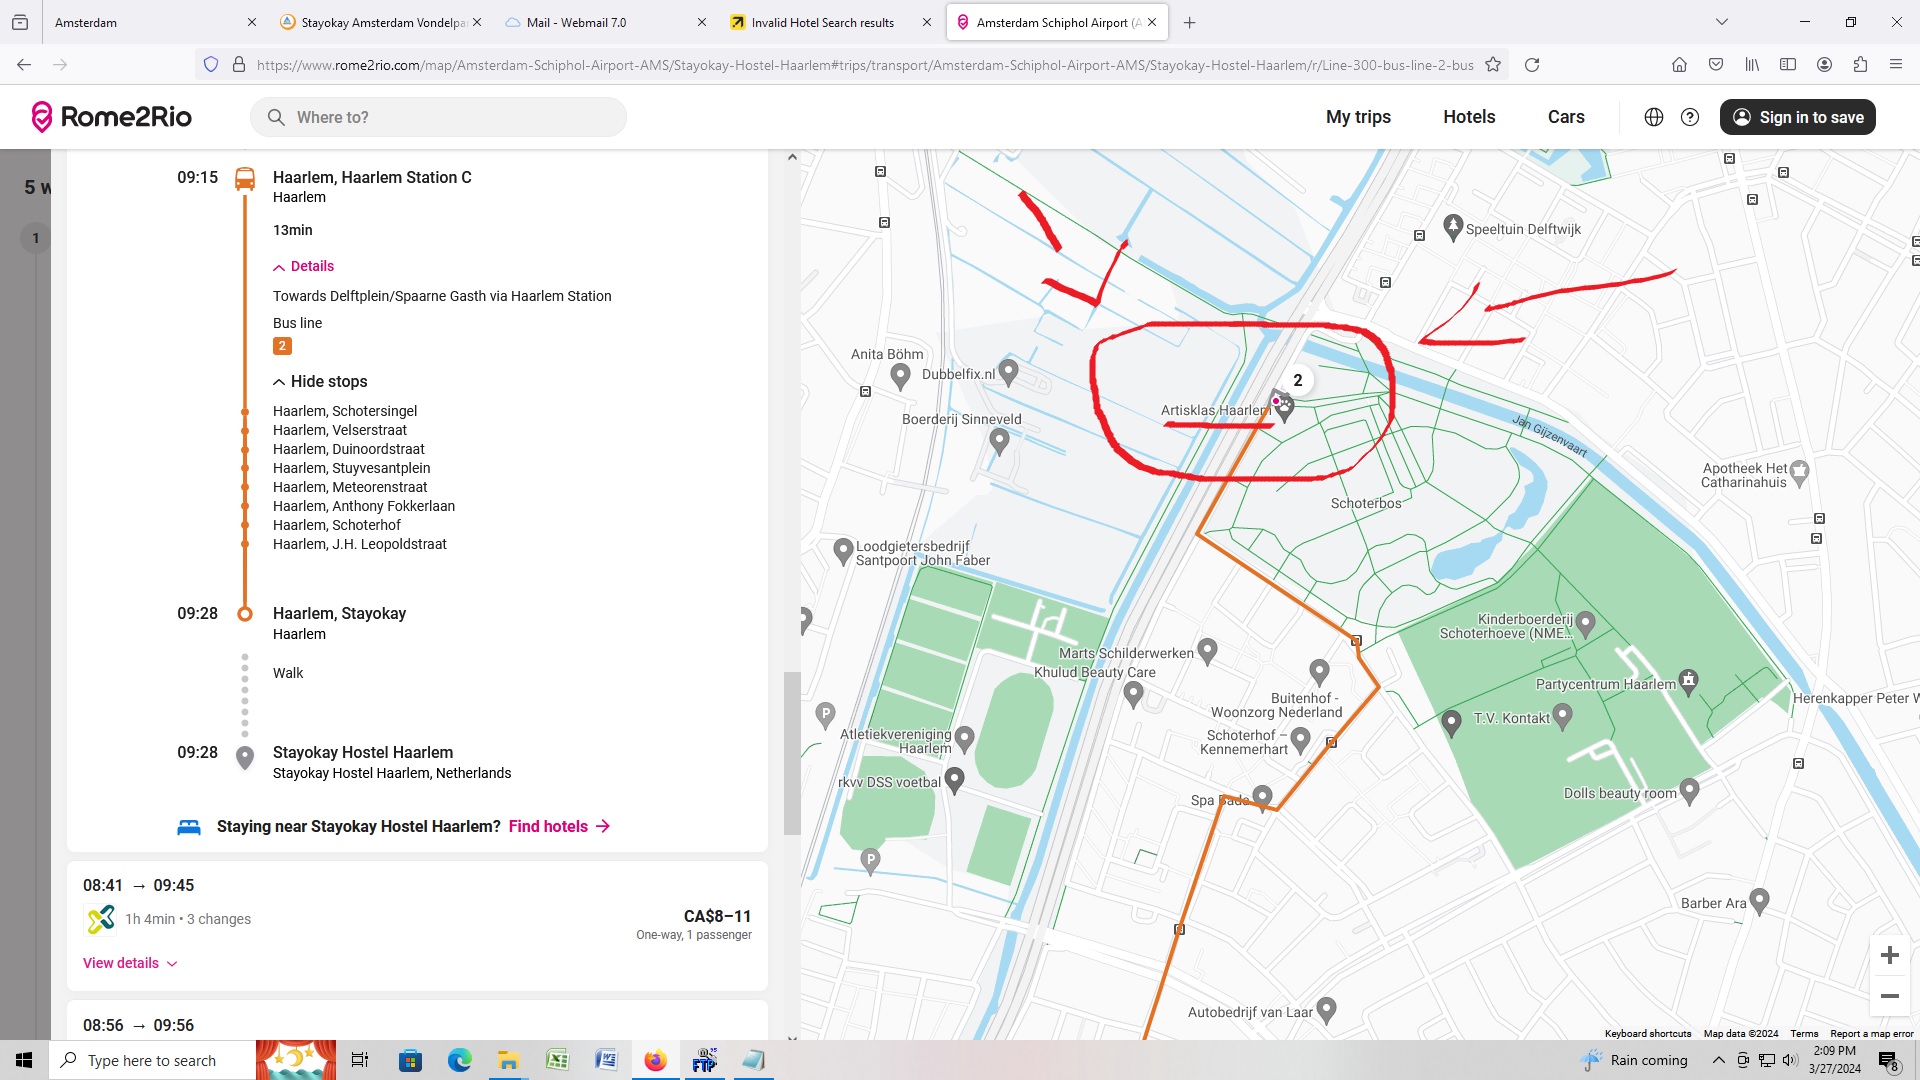Open Hotels in the header
The height and width of the screenshot is (1080, 1920).
1469,117
